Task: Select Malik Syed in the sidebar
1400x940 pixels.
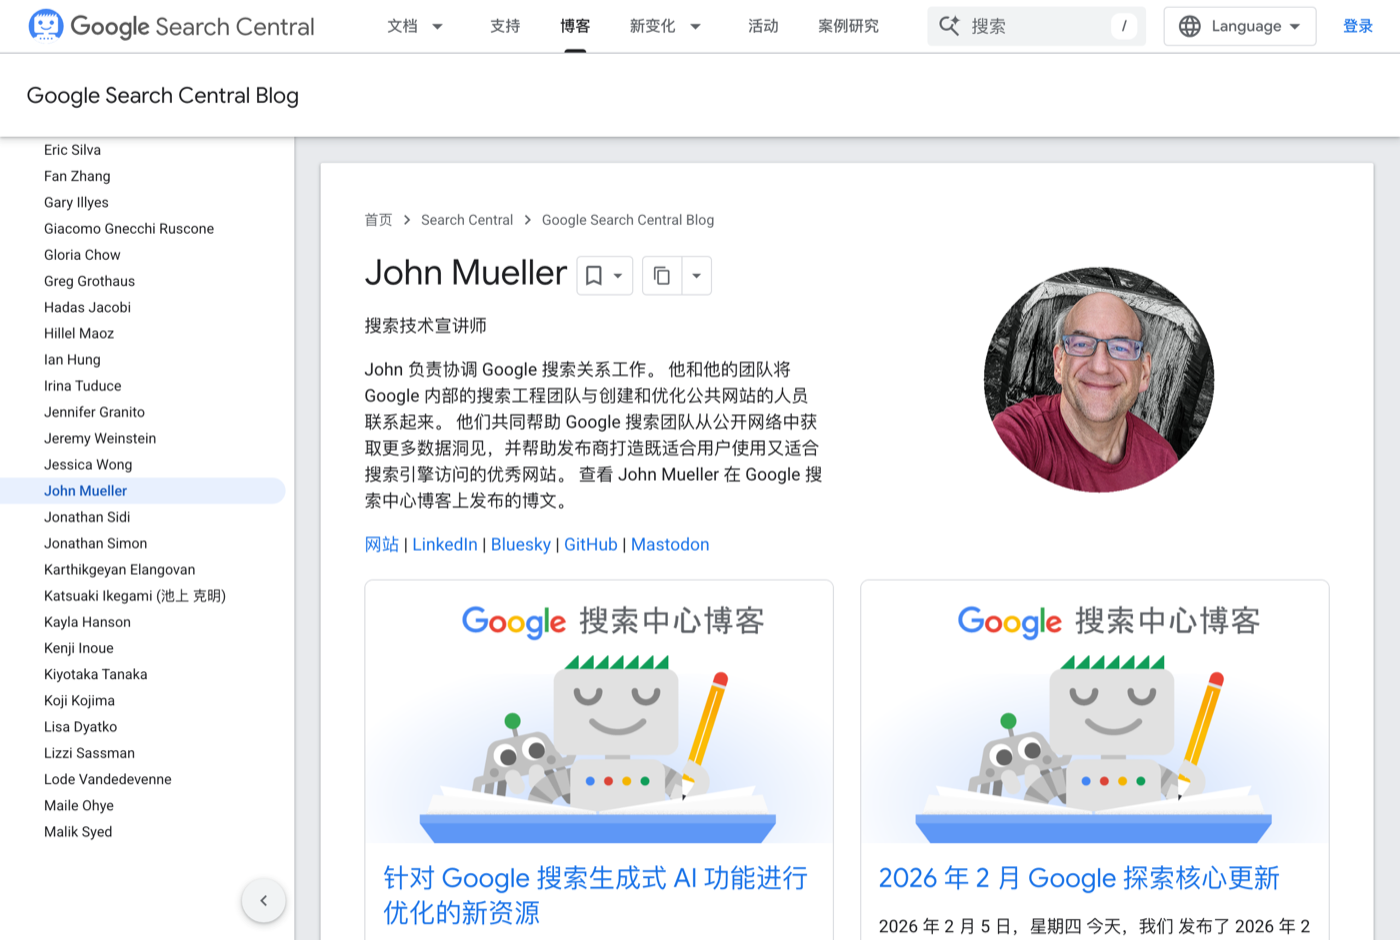Action: tap(78, 832)
